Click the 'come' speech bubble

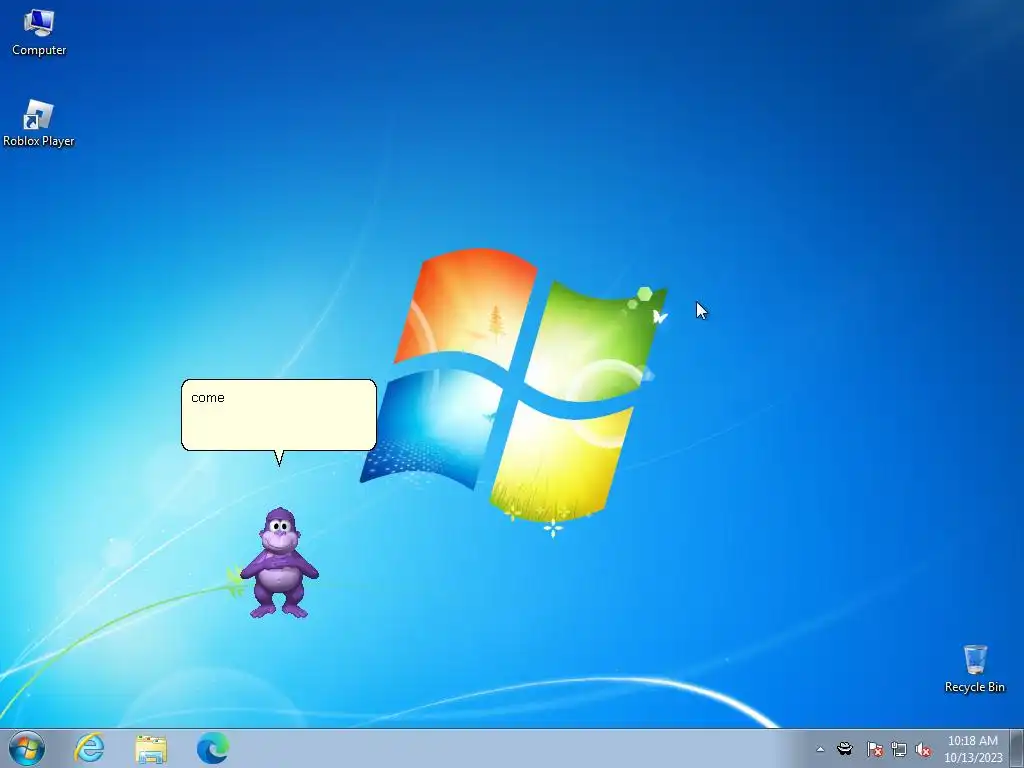click(x=279, y=415)
